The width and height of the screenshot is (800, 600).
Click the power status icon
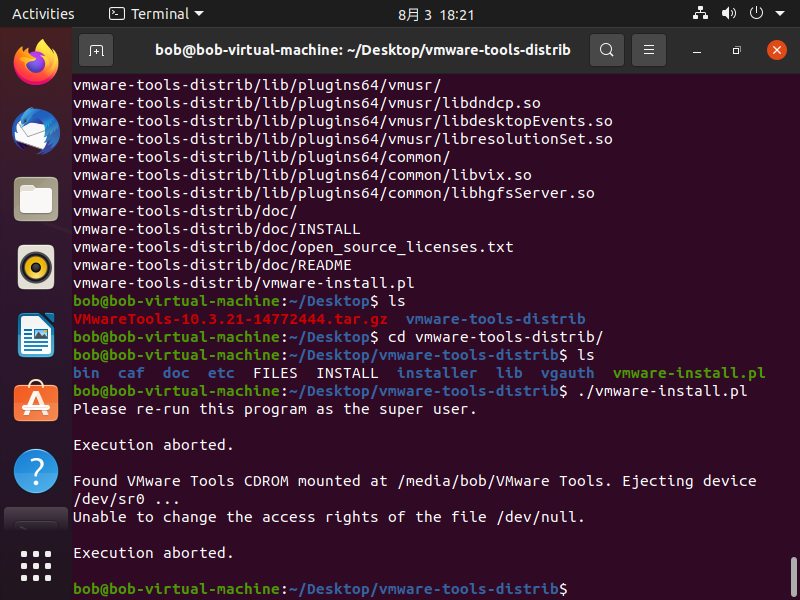click(x=755, y=14)
